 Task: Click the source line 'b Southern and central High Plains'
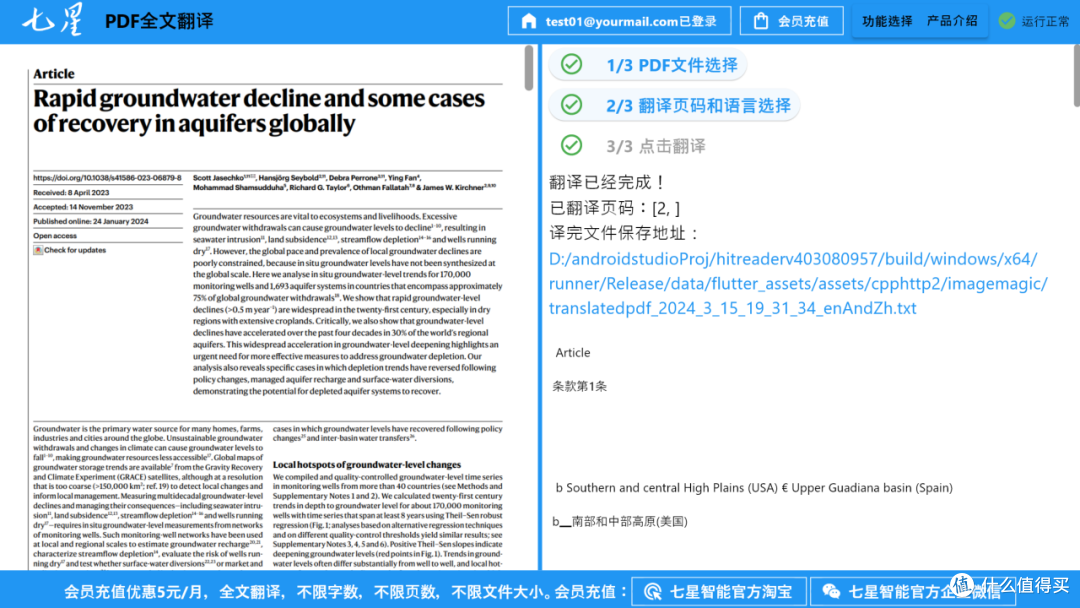click(754, 488)
